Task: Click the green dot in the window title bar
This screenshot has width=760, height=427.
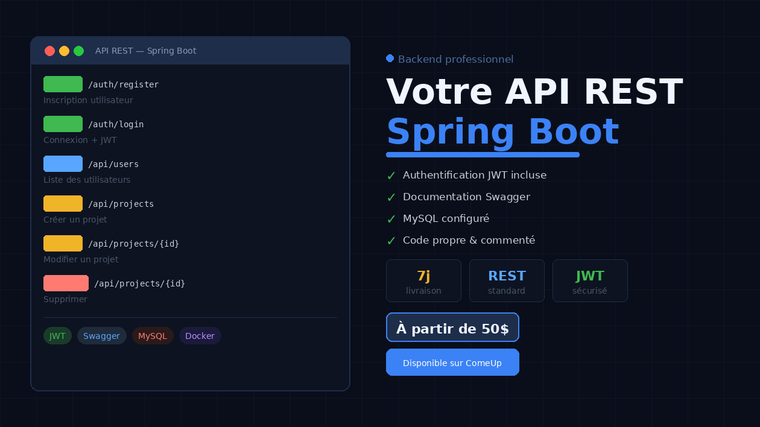Action: tap(79, 51)
